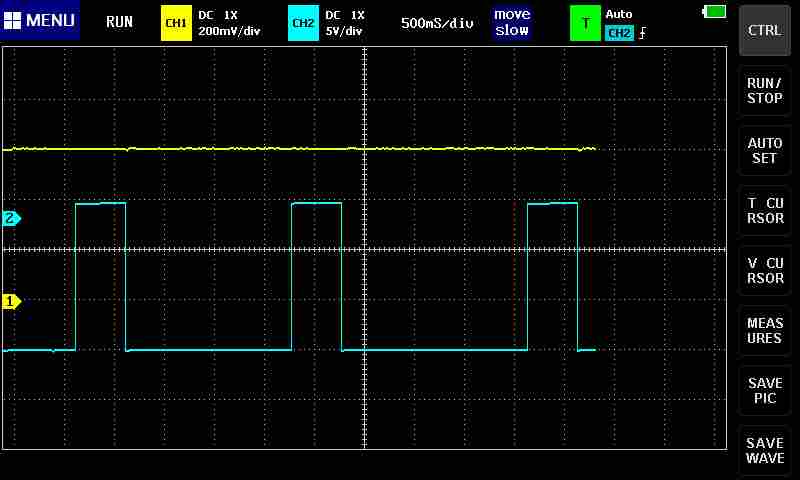Open the MEASURES panel
Viewport: 800px width, 480px height.
point(765,331)
